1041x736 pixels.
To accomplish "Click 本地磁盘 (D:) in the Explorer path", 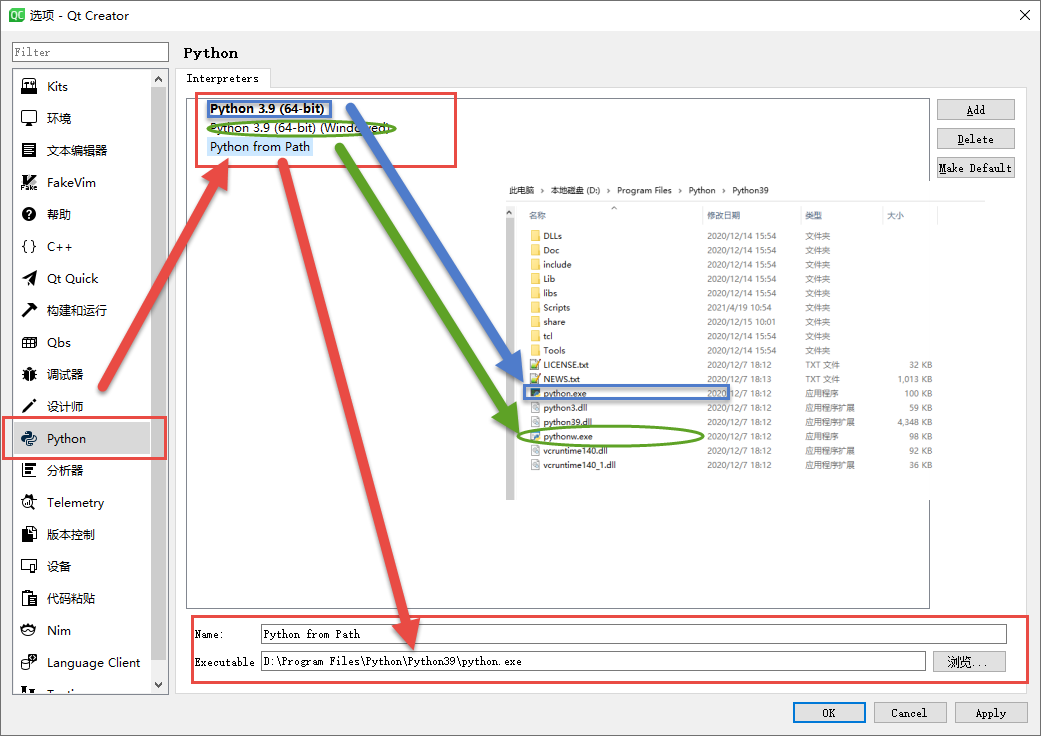I will pos(575,190).
